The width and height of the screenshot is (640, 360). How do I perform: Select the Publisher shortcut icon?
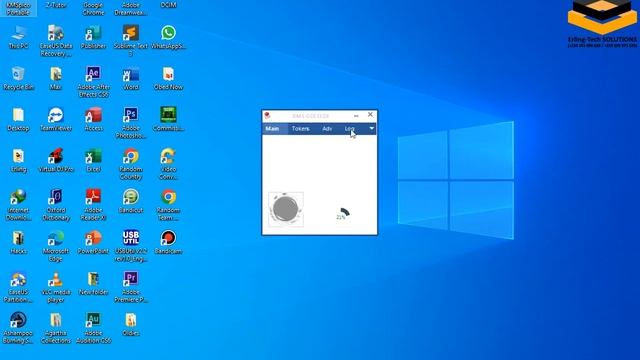tap(93, 38)
